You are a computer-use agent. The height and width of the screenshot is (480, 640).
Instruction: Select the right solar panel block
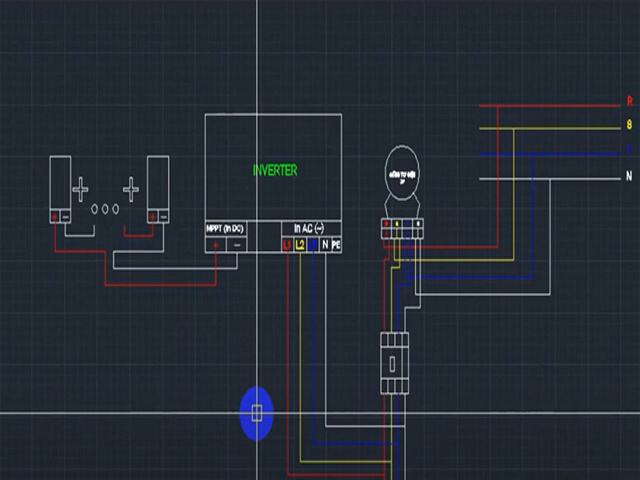158,189
